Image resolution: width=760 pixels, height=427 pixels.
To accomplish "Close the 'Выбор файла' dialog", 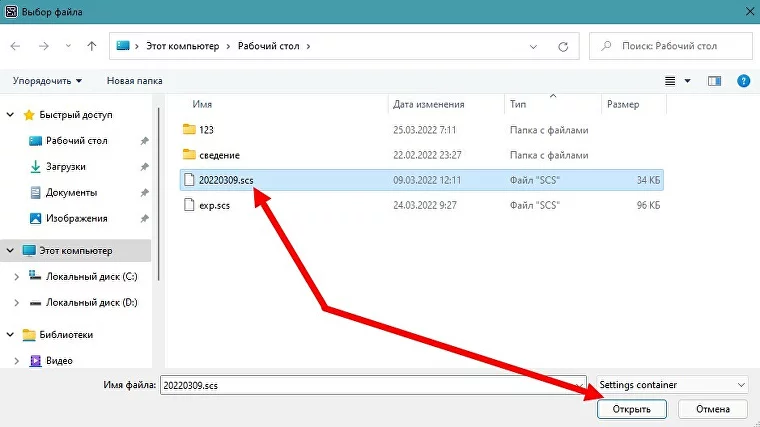I will tap(749, 11).
